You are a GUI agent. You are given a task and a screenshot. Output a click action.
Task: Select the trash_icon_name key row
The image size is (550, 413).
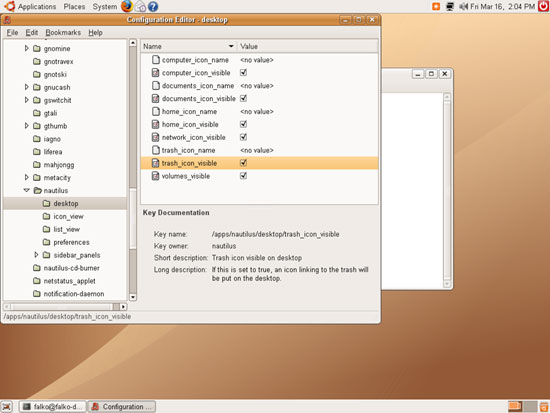[259, 150]
